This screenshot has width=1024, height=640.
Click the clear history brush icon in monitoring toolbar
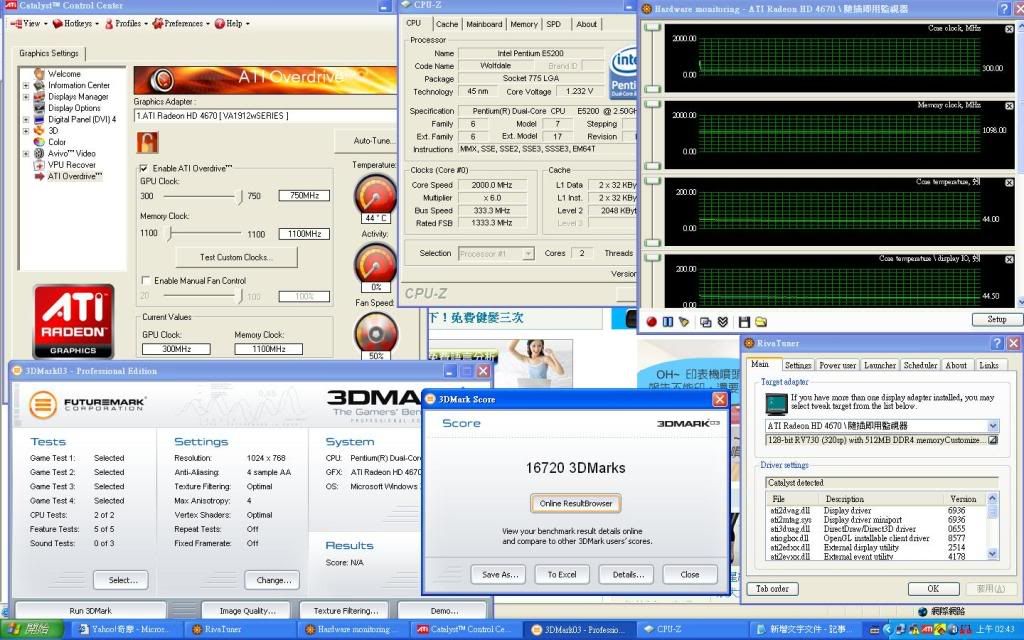point(684,322)
